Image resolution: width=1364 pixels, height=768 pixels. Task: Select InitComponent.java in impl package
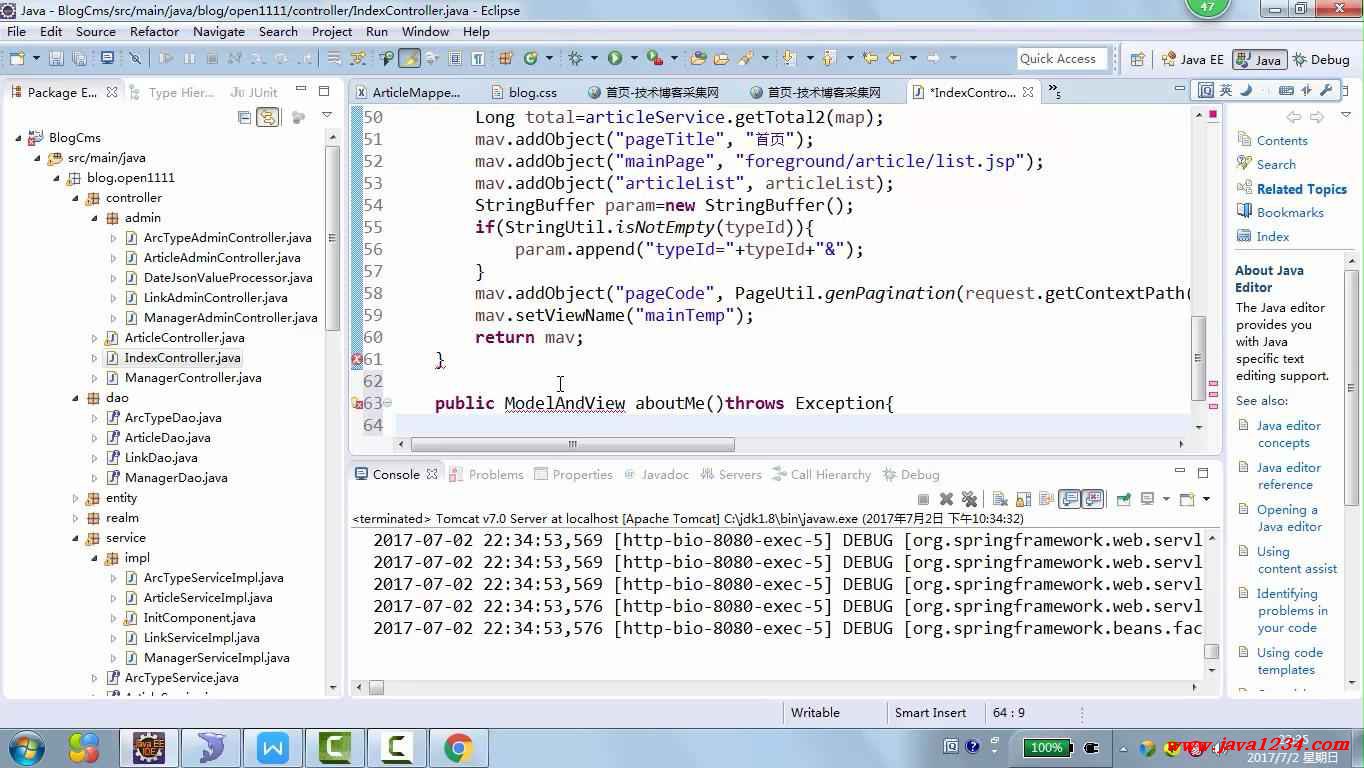click(199, 618)
